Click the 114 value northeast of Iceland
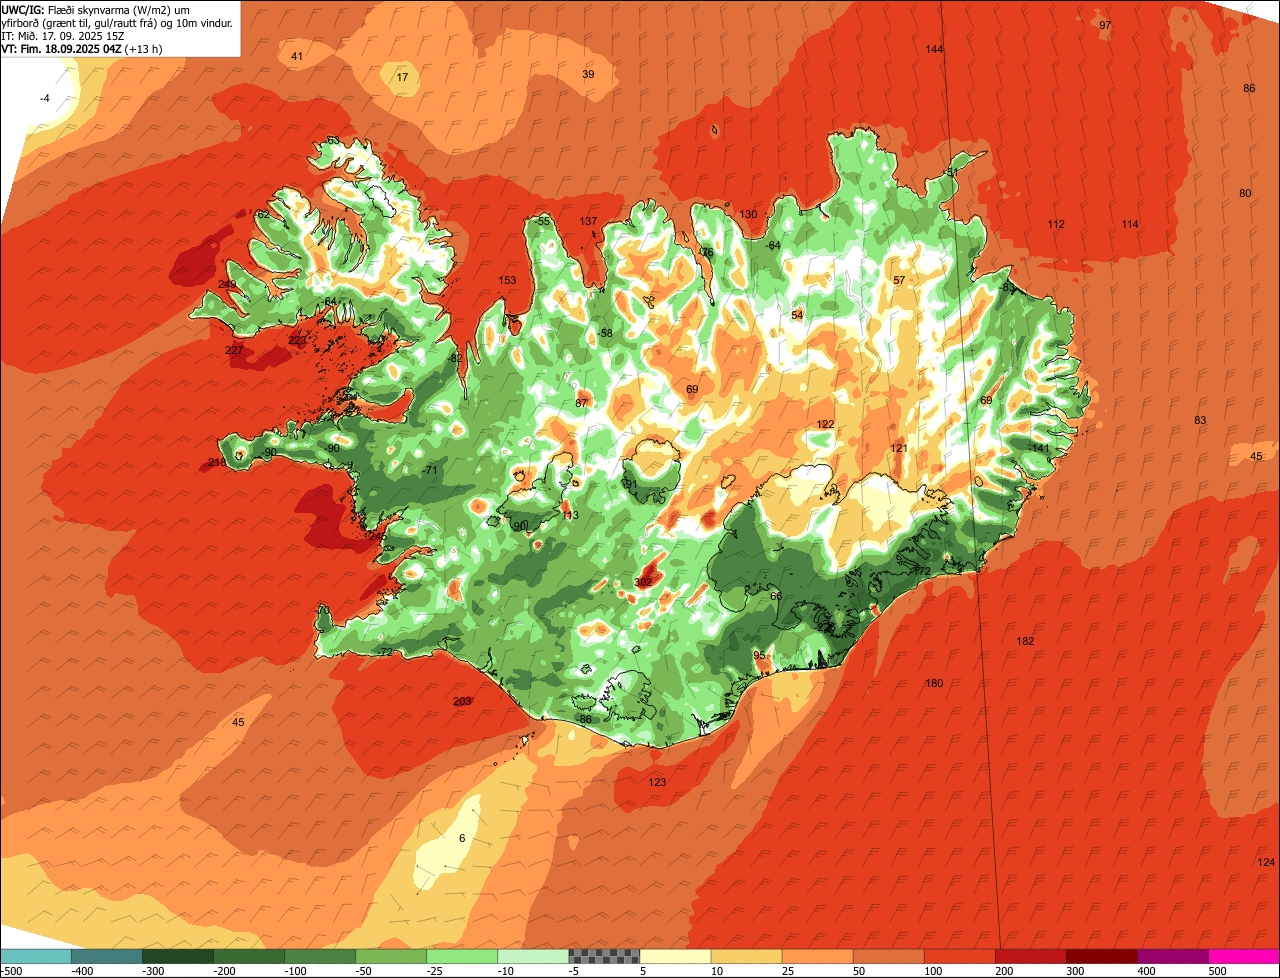 click(x=1130, y=224)
